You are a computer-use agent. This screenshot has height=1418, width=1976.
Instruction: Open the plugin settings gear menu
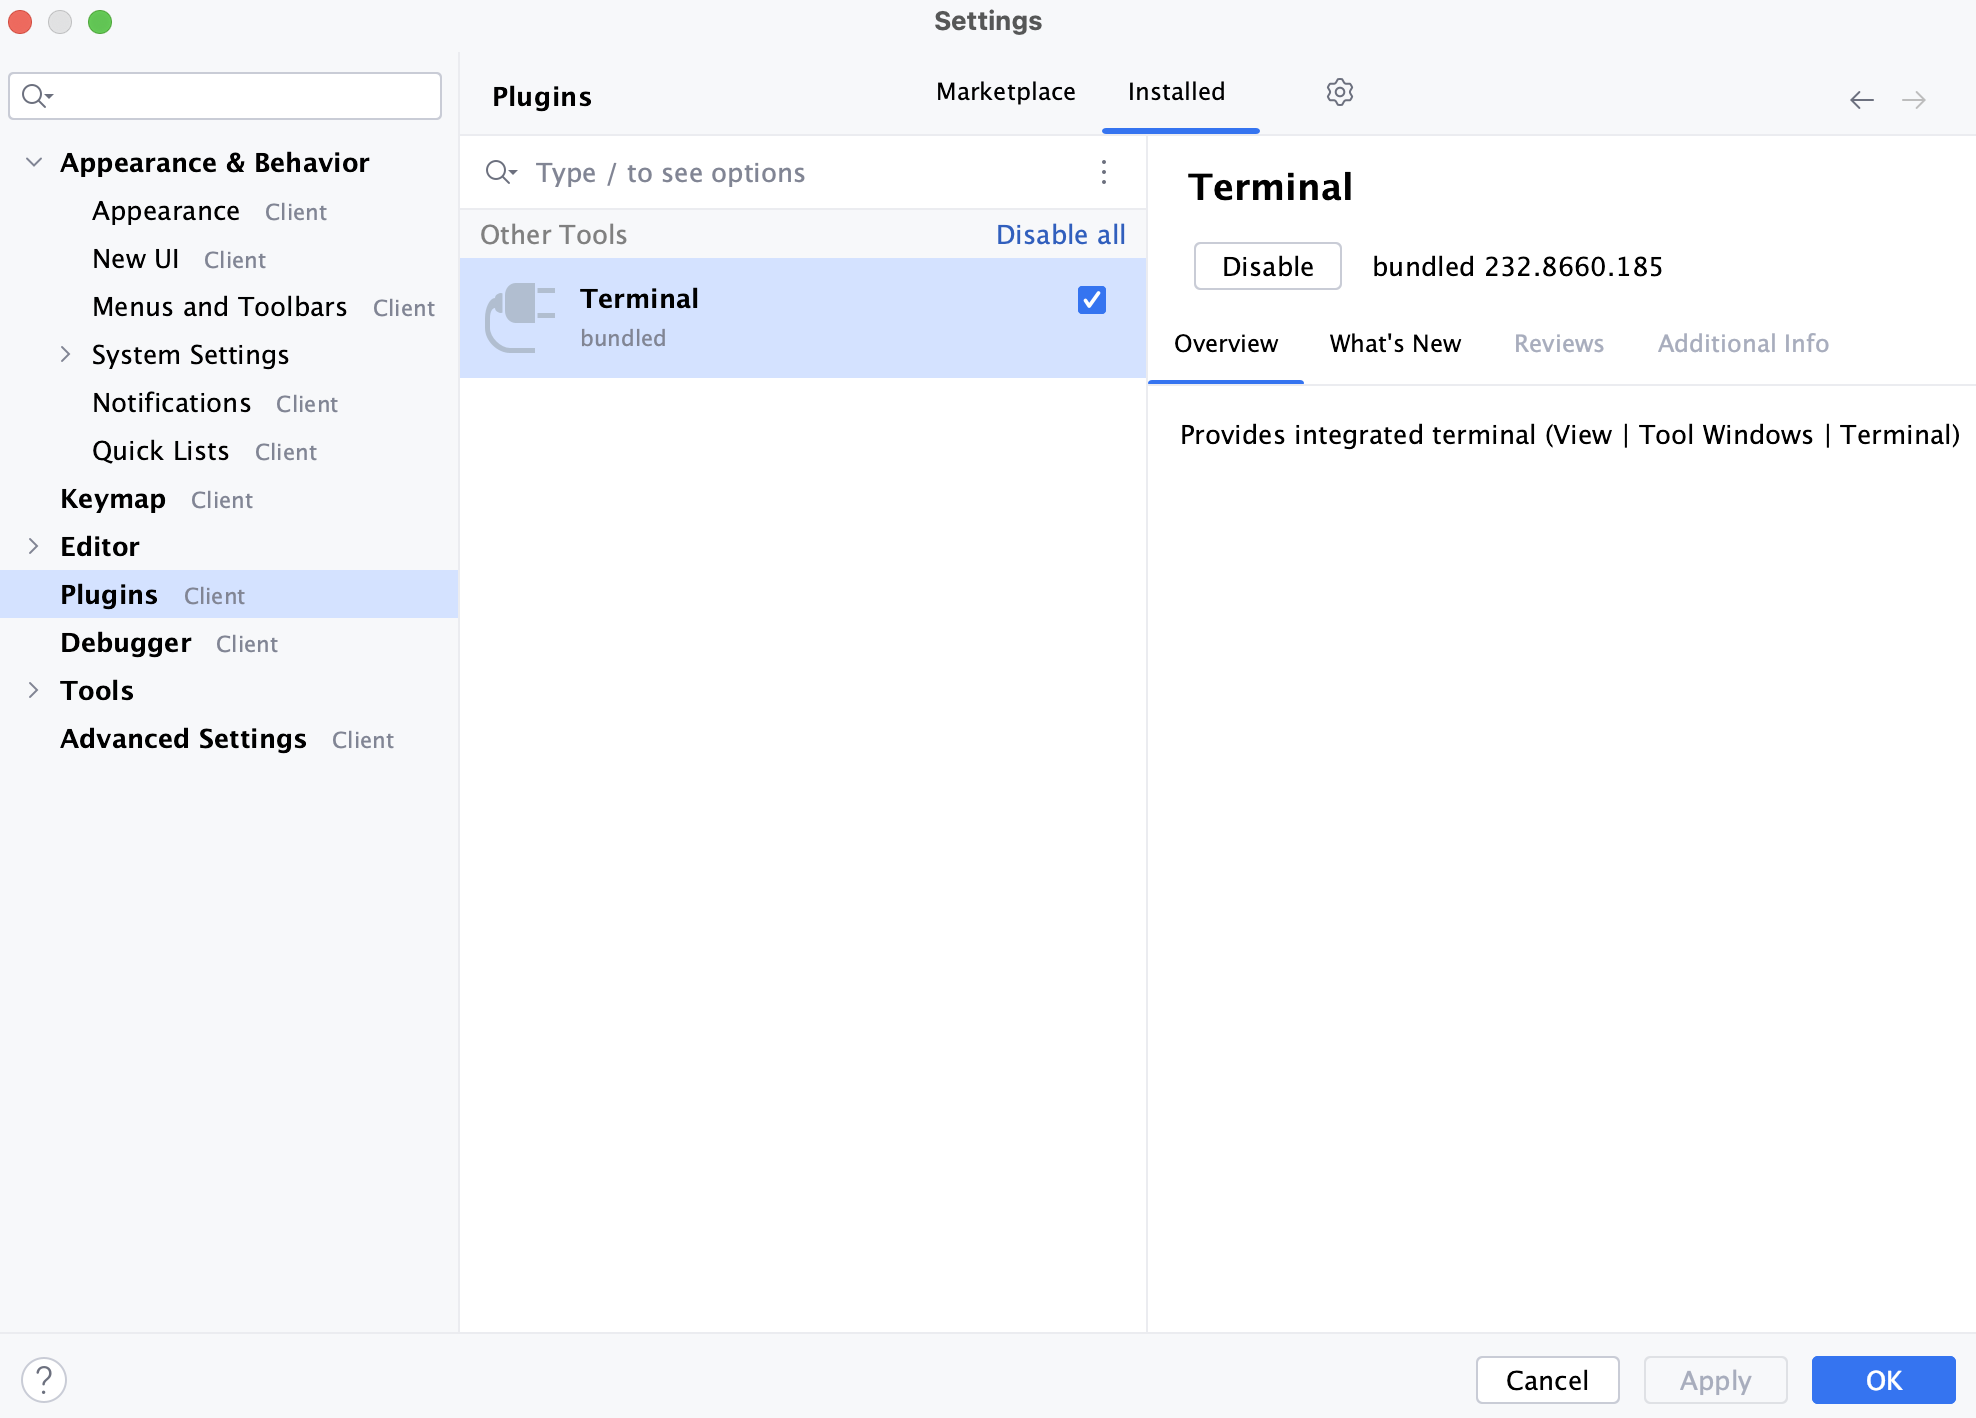pyautogui.click(x=1340, y=92)
